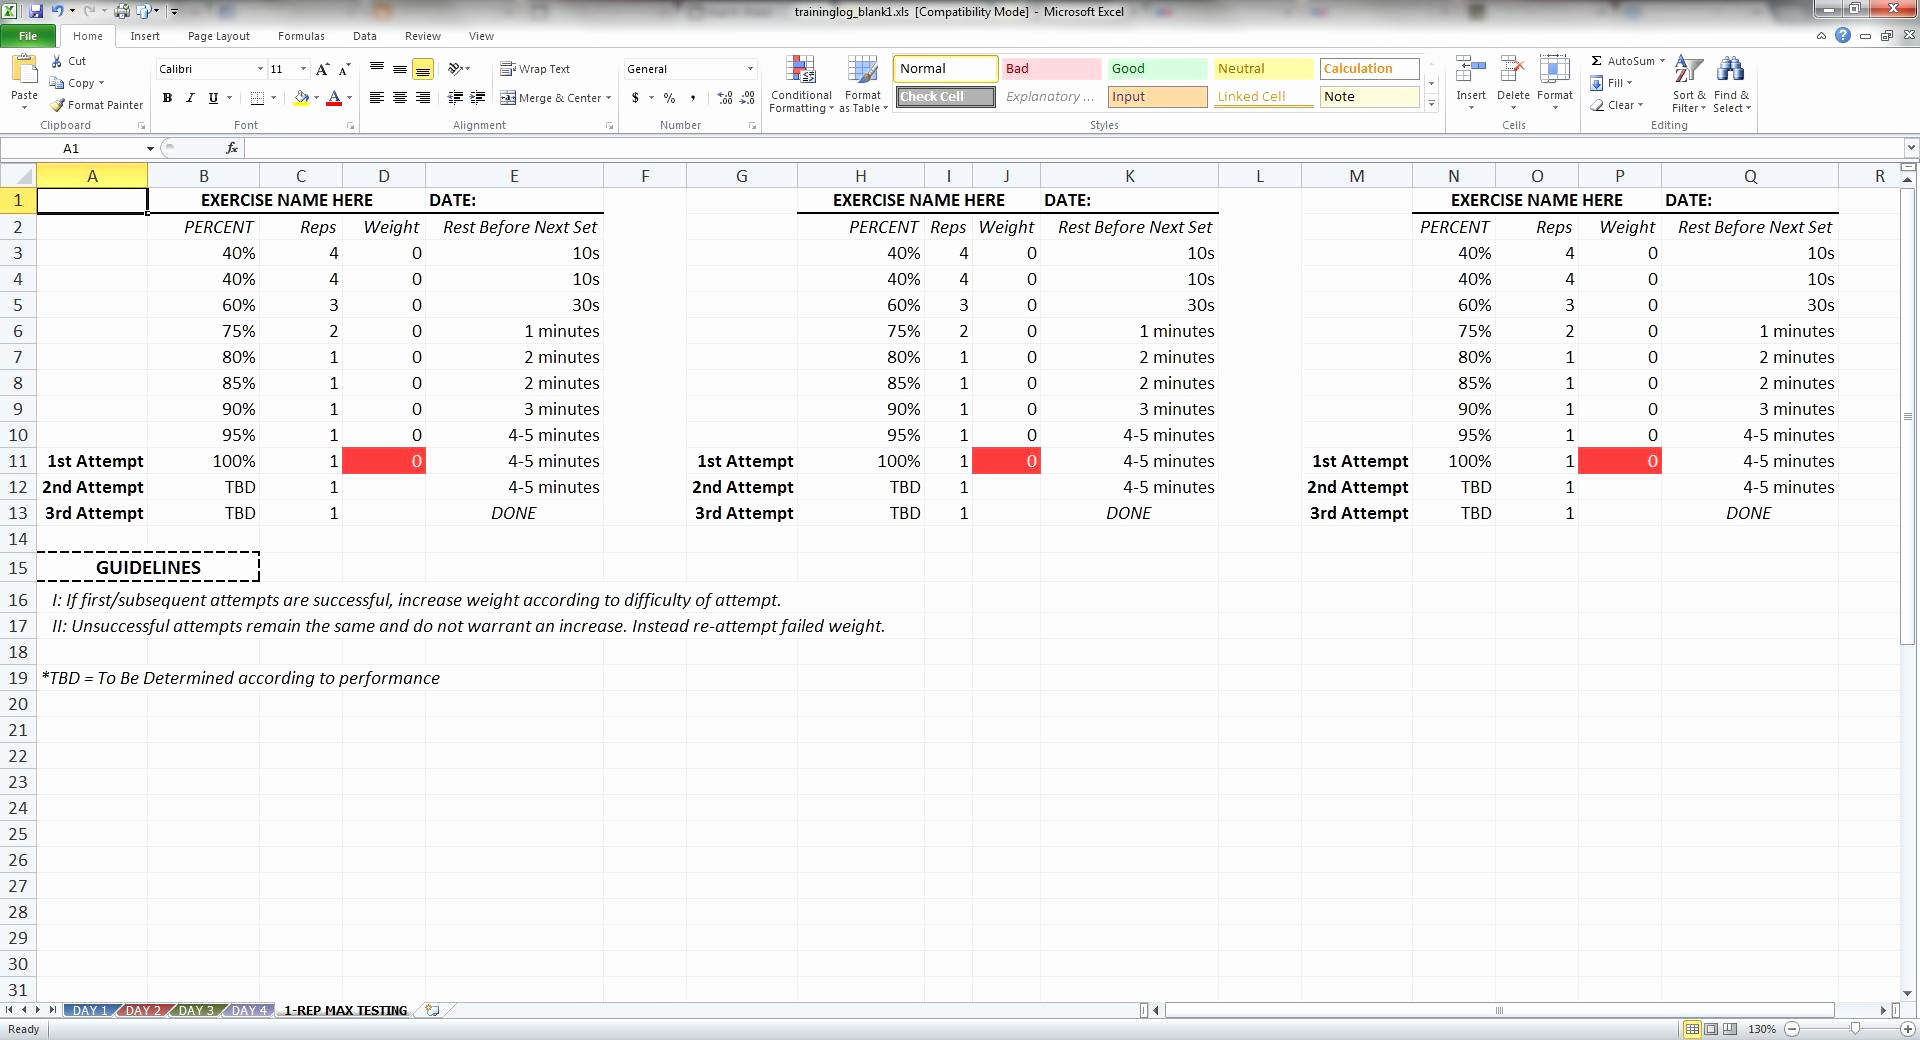The height and width of the screenshot is (1040, 1920).
Task: Switch to the Formulas ribbon tab
Action: (x=300, y=36)
